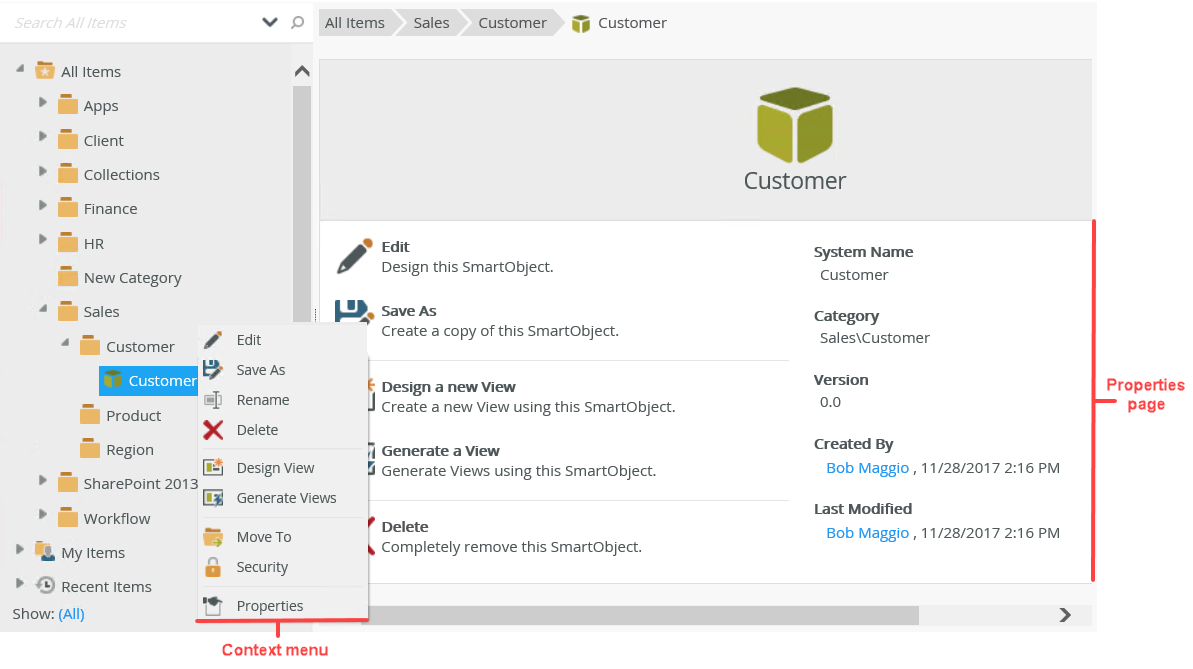Click the Recent Items clock icon
This screenshot has width=1193, height=669.
[x=45, y=586]
